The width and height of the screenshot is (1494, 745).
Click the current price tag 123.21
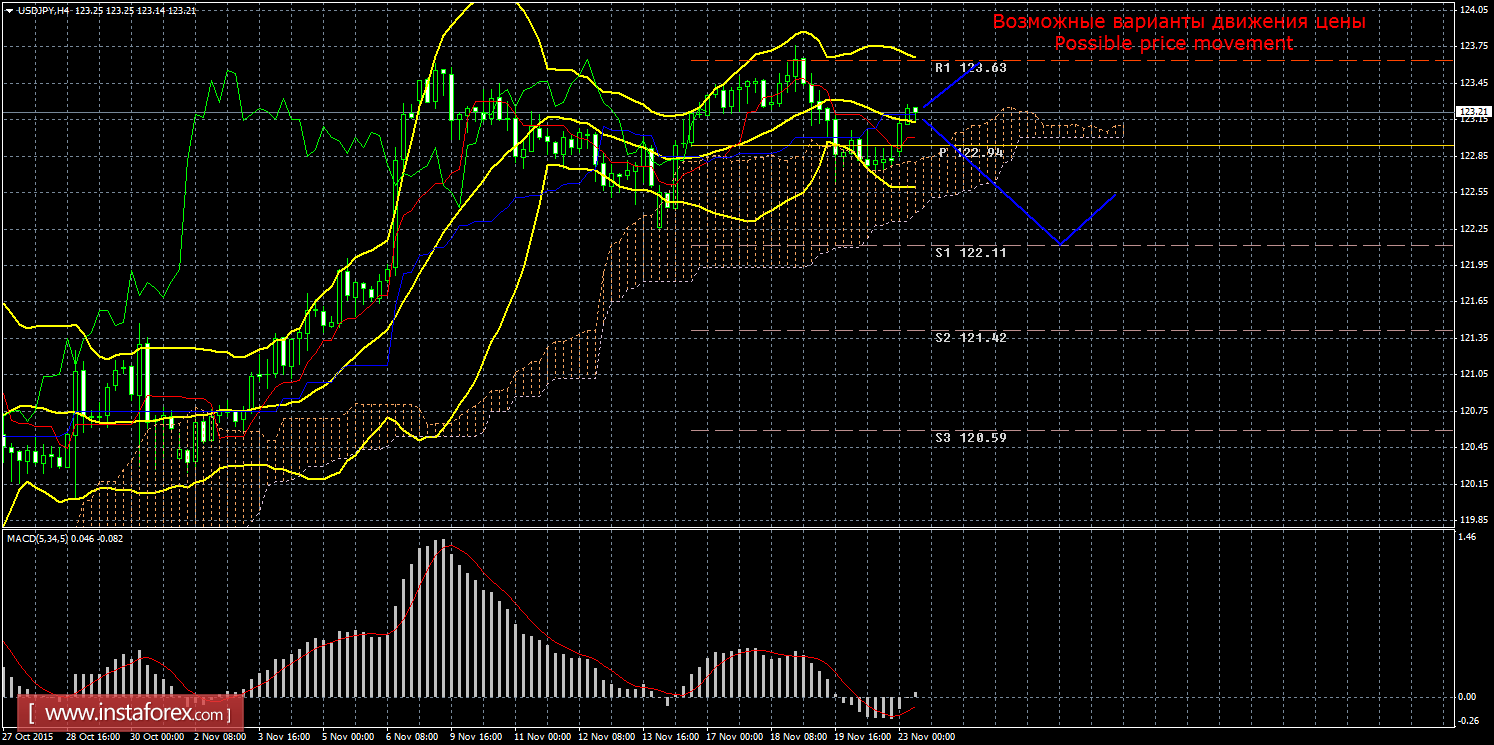click(x=1469, y=111)
